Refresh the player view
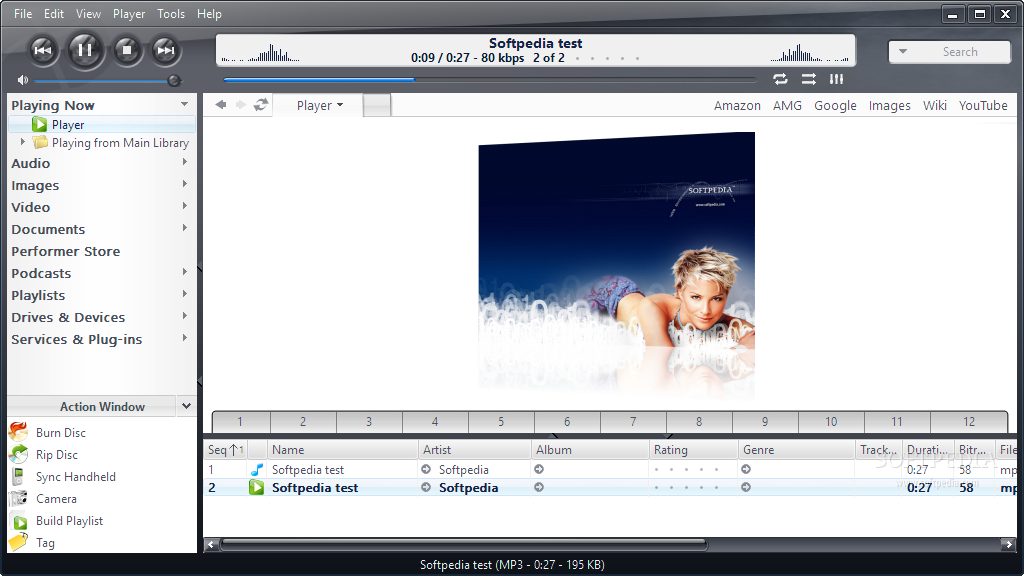Screen dimensions: 1024x576 coord(261,104)
